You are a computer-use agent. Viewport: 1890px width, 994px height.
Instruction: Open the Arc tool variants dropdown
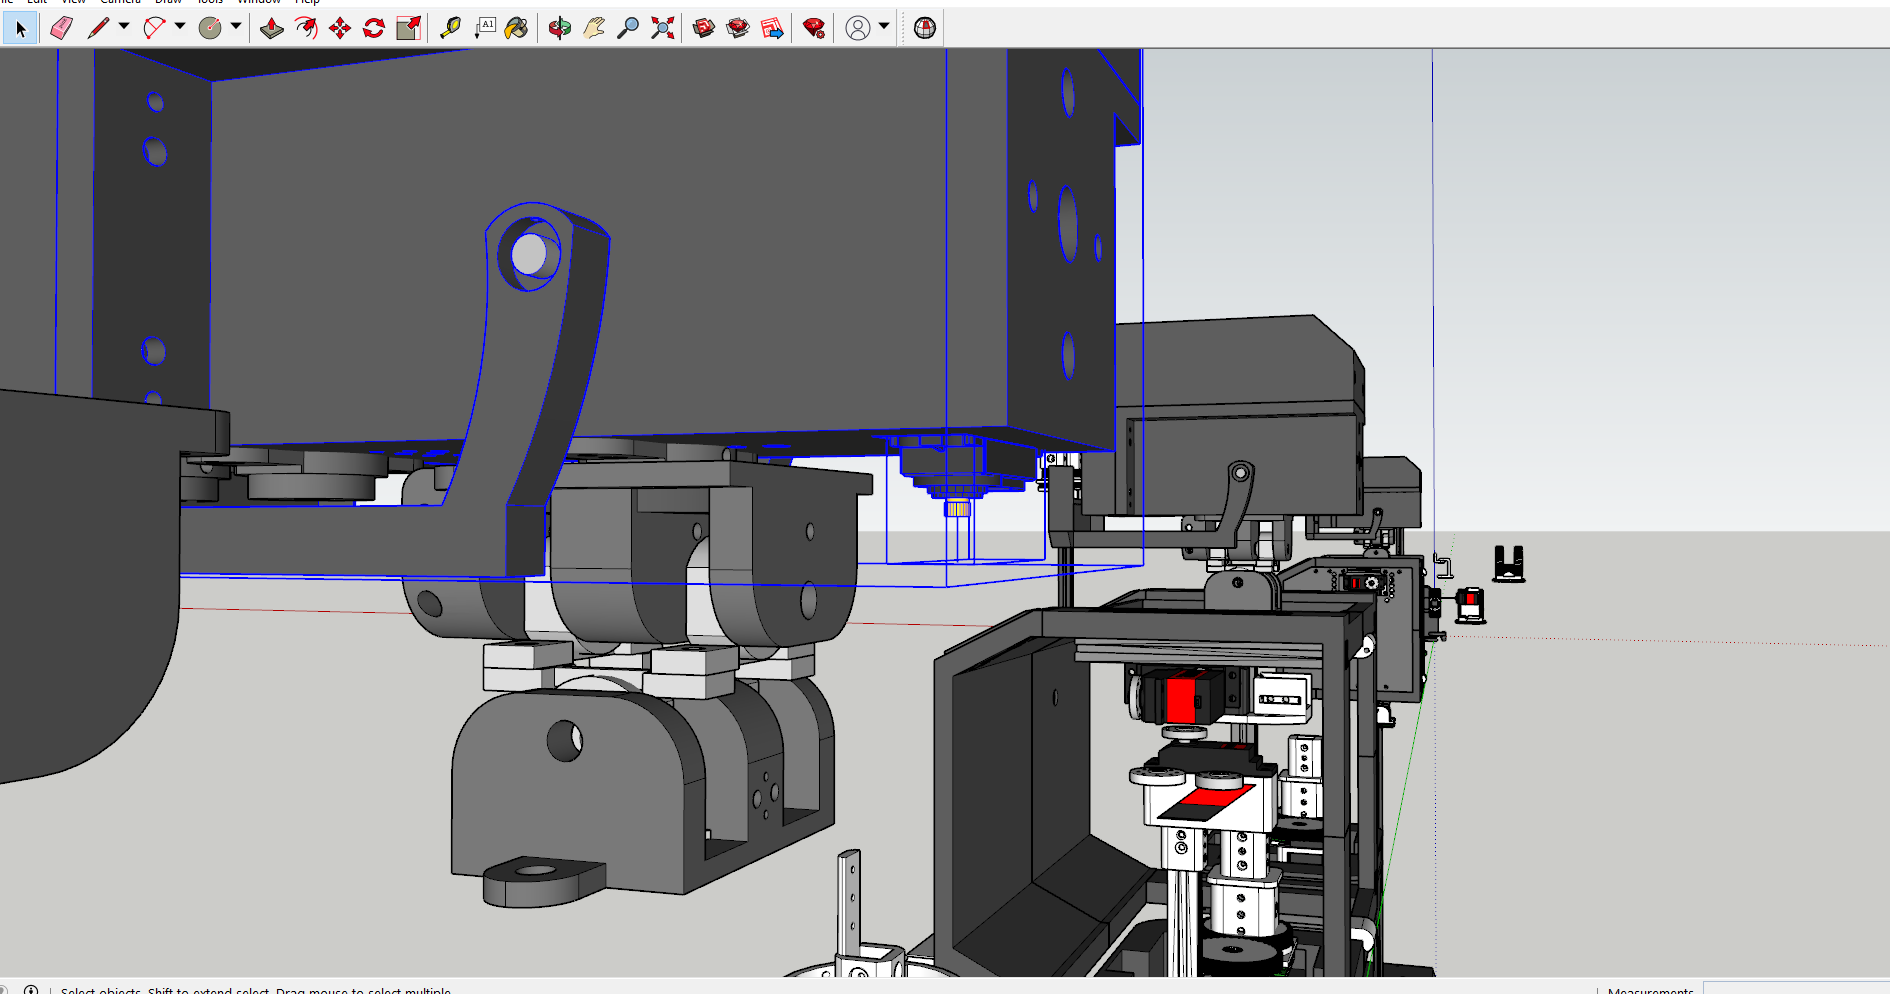180,27
